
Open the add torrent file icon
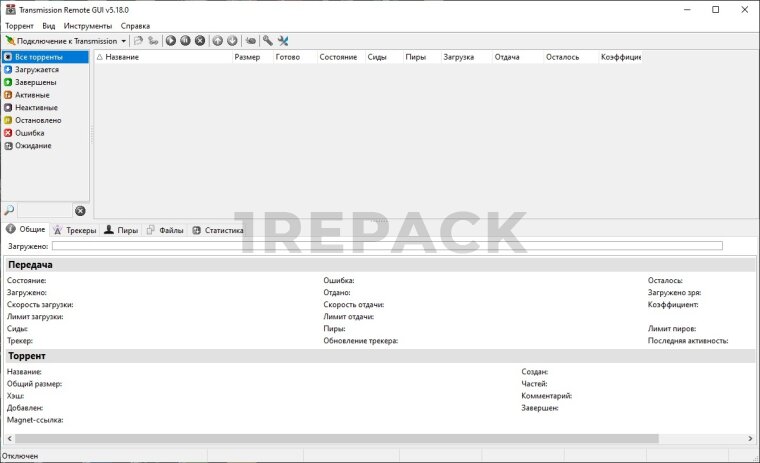[x=138, y=41]
